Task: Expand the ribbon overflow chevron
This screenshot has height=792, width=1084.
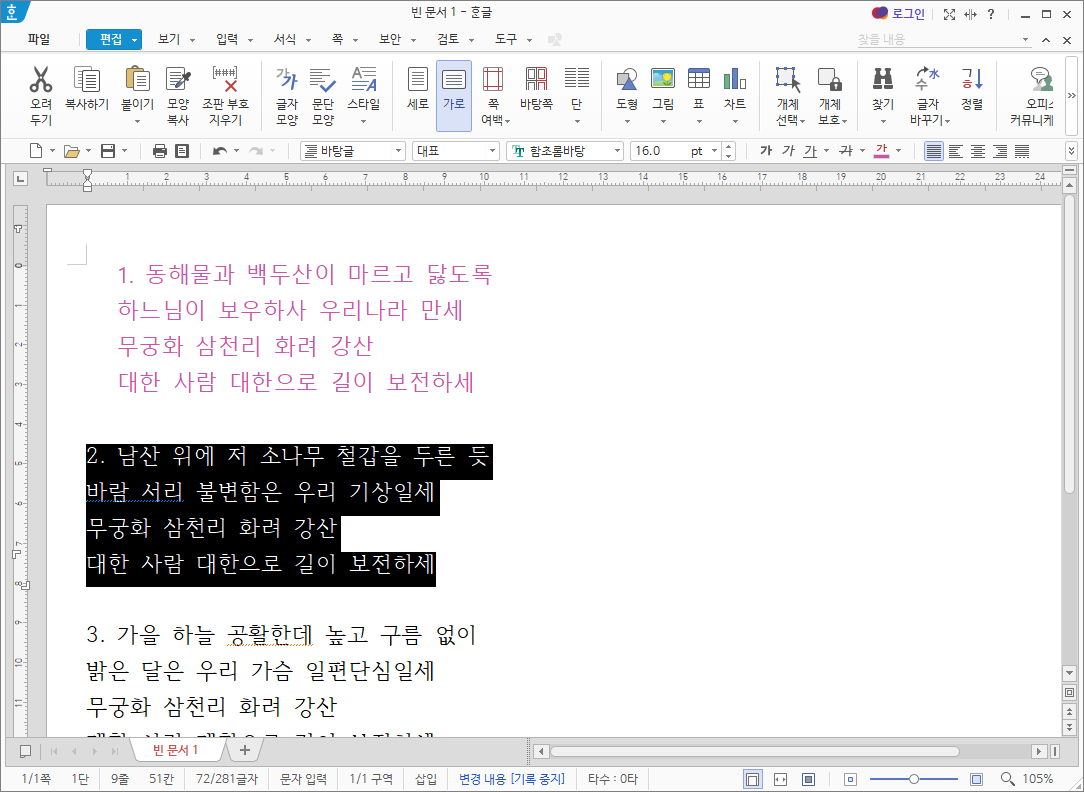Action: (x=1072, y=95)
